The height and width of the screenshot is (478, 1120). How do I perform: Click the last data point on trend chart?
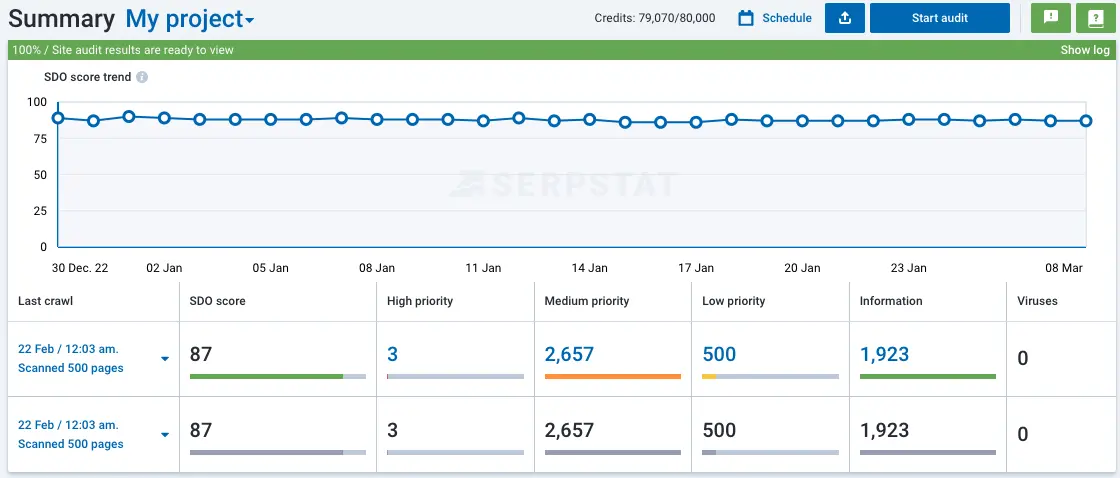1086,120
